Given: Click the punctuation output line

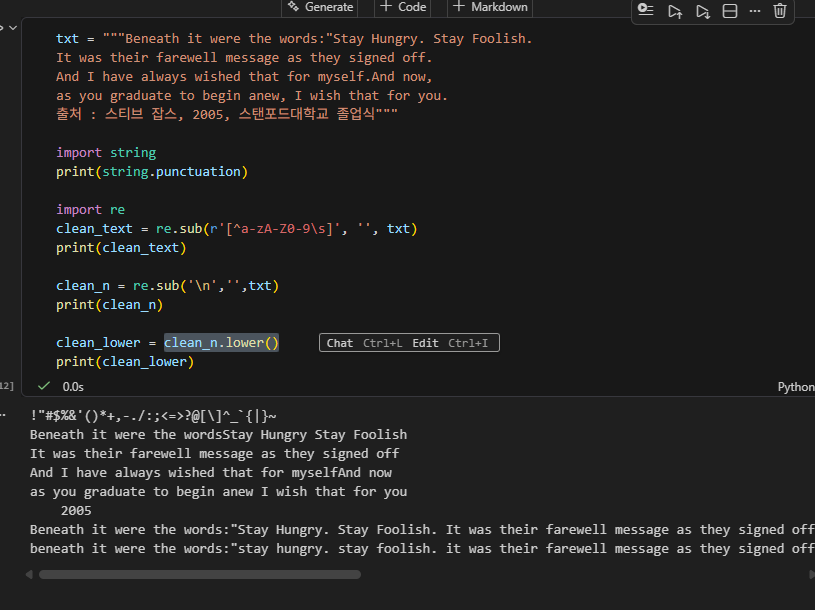Looking at the screenshot, I should (153, 416).
